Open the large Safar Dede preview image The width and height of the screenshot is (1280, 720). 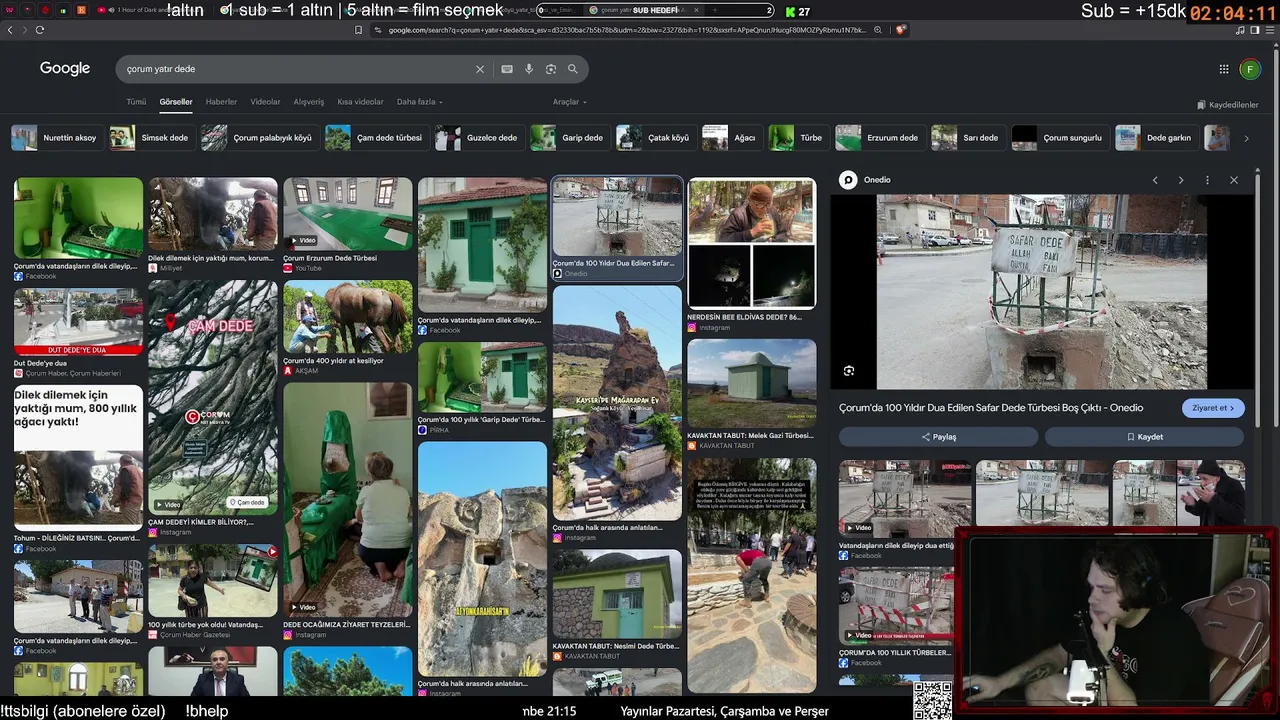pyautogui.click(x=1041, y=292)
